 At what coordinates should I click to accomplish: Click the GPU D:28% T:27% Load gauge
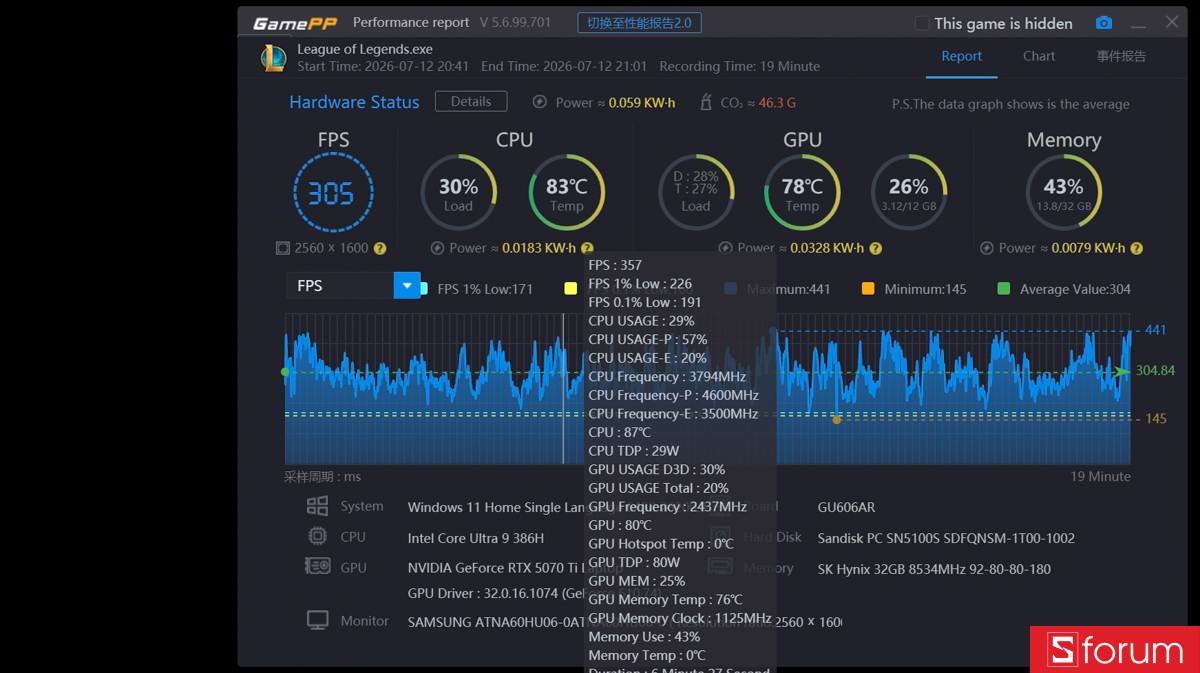point(696,193)
